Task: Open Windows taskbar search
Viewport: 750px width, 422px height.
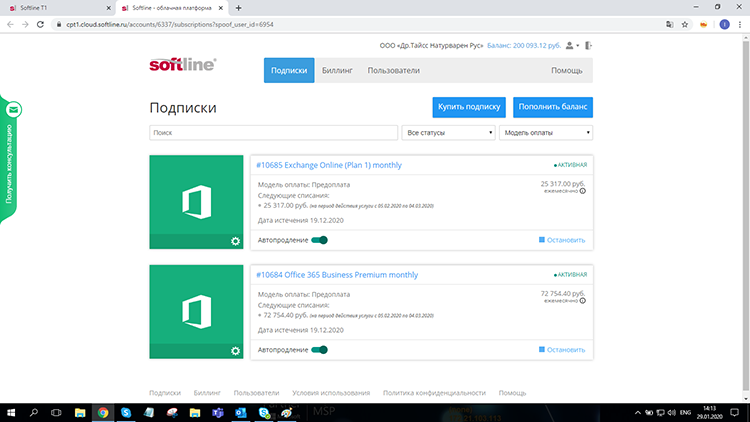Action: (x=33, y=412)
